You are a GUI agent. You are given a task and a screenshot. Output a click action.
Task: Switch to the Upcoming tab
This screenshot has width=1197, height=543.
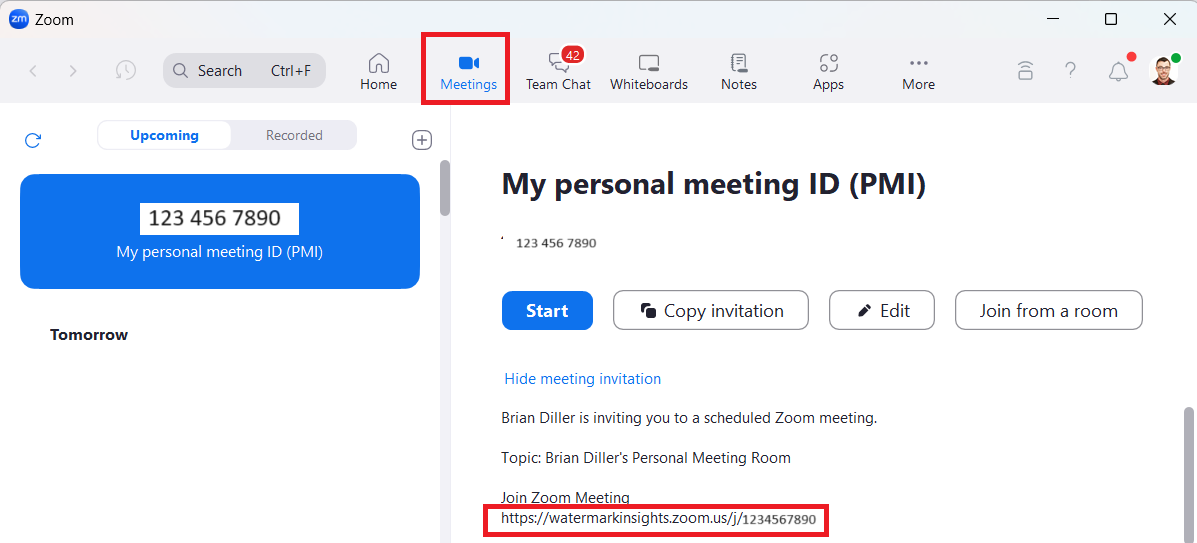click(164, 135)
